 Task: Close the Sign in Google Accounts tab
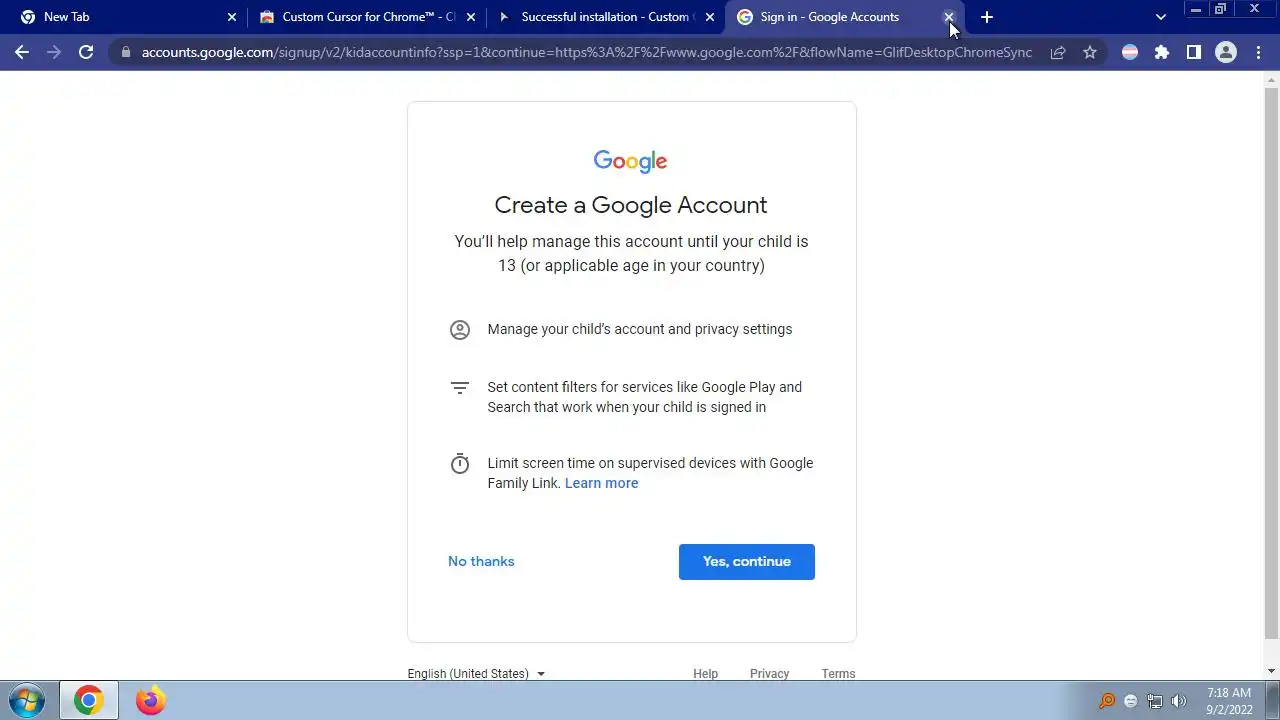[x=948, y=17]
